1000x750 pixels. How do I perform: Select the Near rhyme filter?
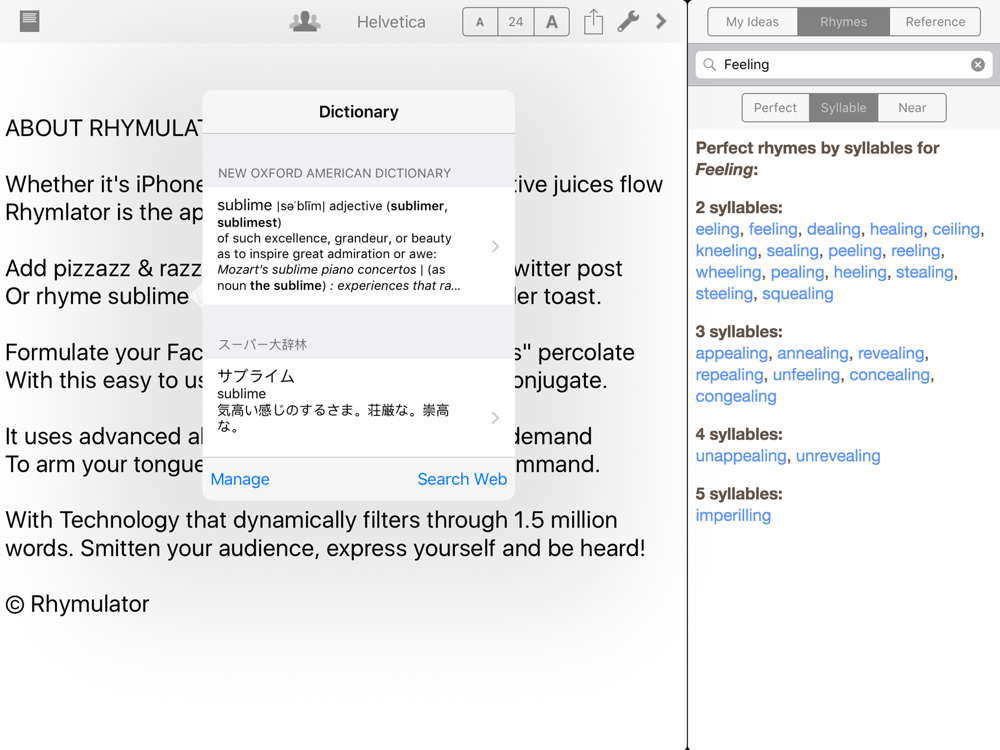click(912, 108)
